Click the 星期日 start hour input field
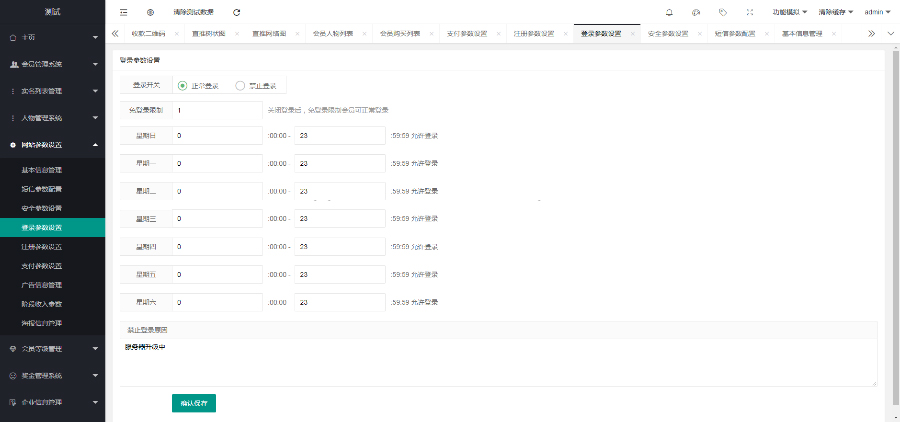 [218, 135]
